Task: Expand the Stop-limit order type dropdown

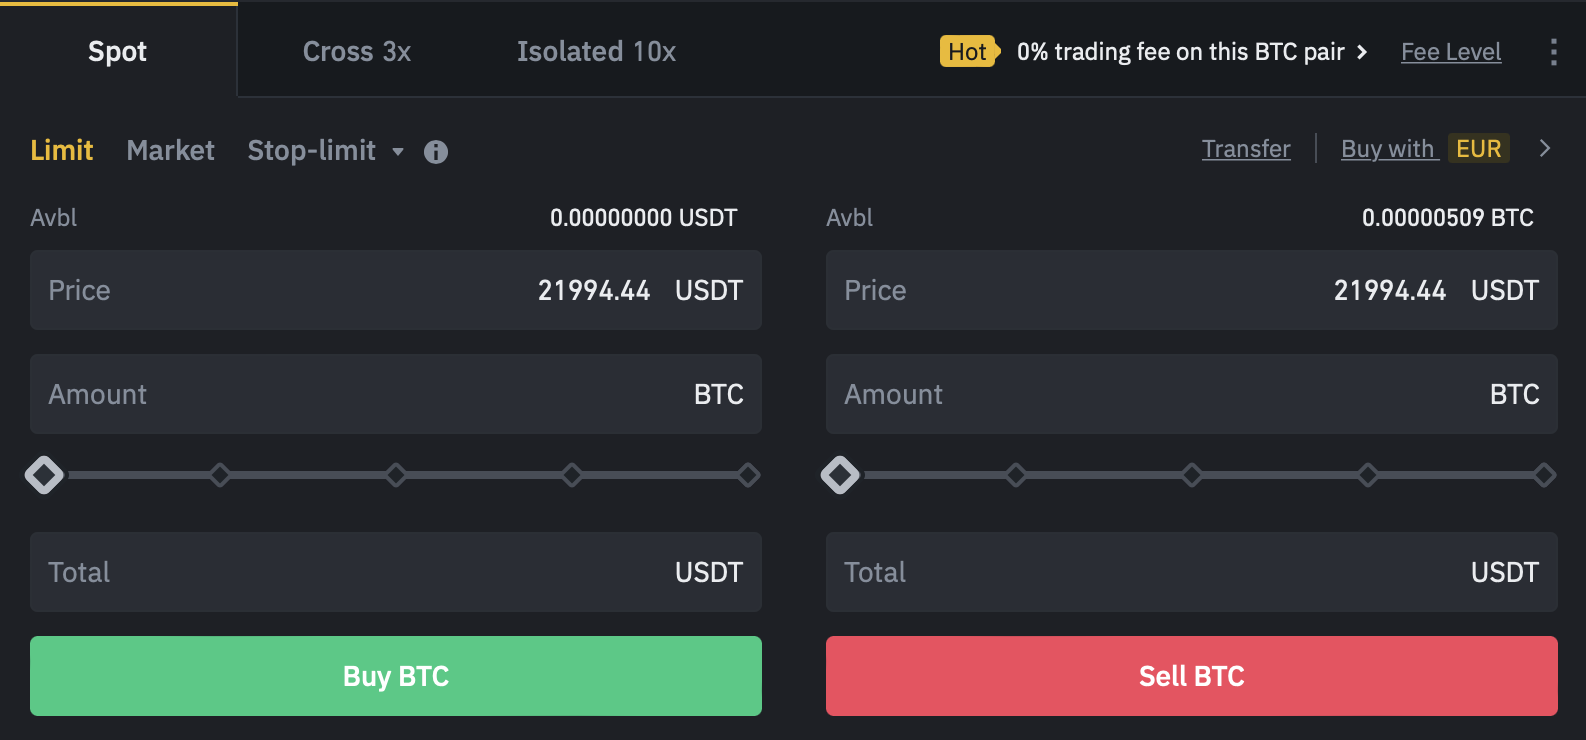Action: (x=398, y=152)
